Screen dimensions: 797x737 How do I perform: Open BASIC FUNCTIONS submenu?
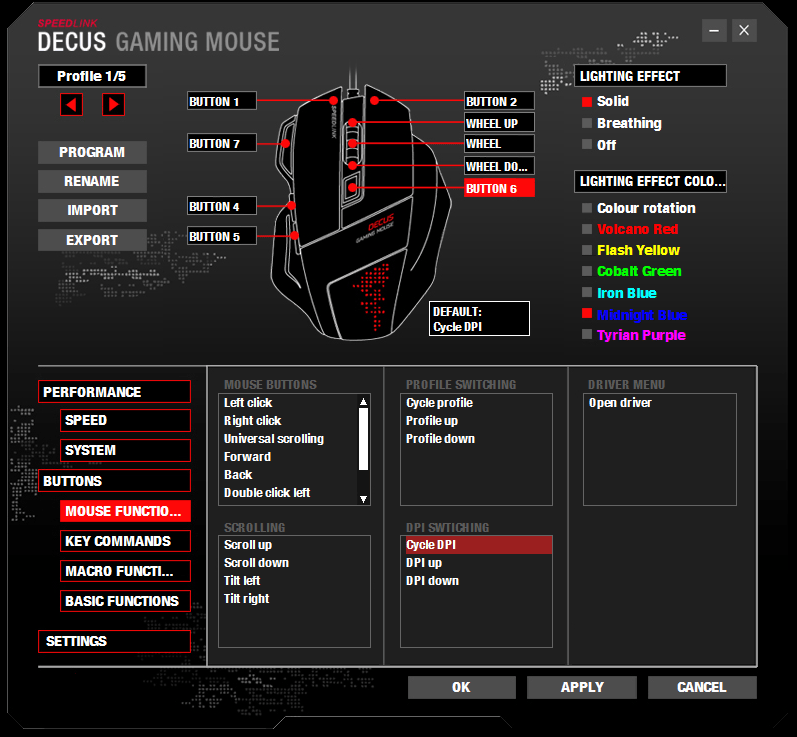click(125, 601)
